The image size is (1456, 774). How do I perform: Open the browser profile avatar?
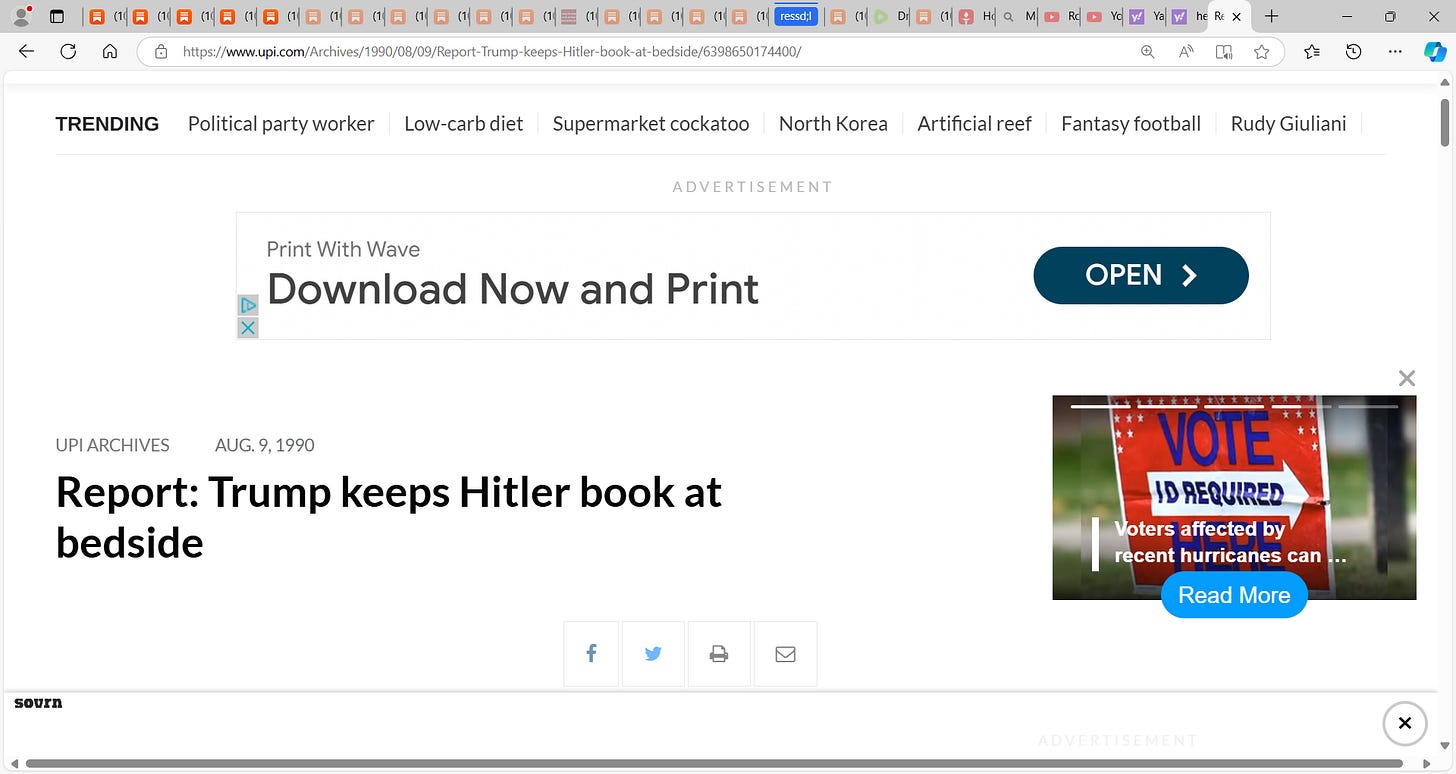tap(19, 16)
